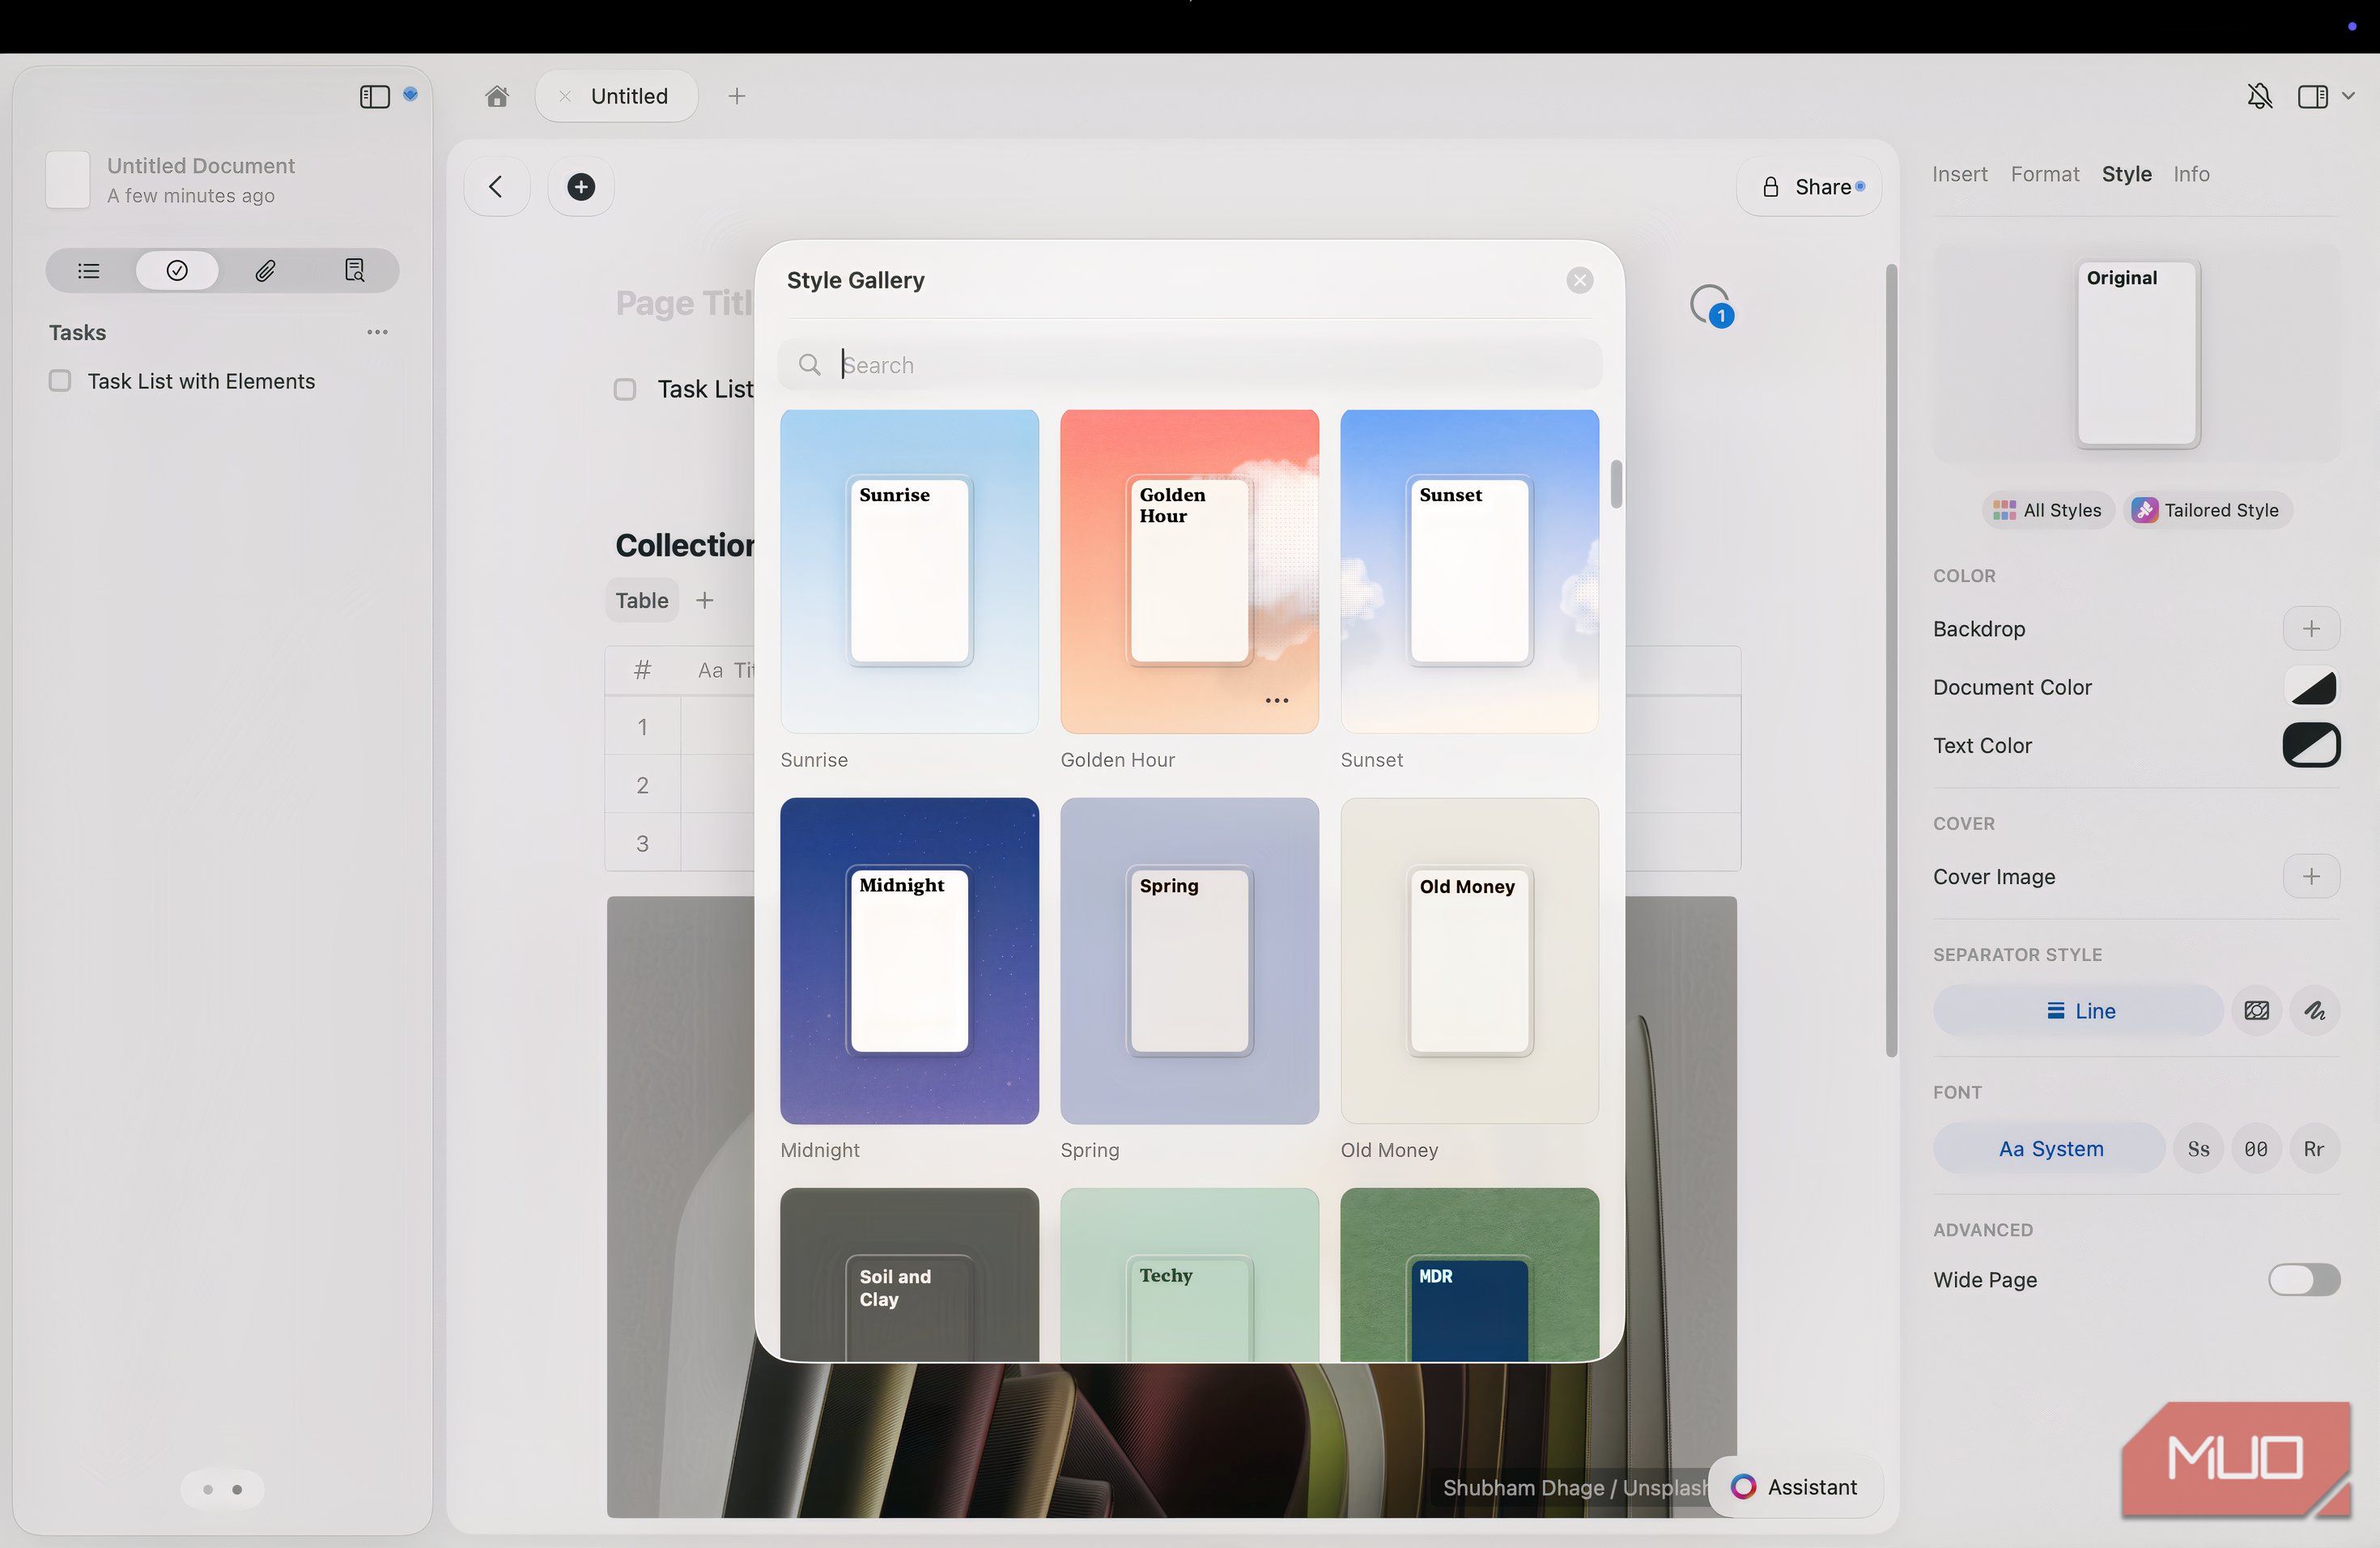Select the Line separator style
Image resolution: width=2380 pixels, height=1548 pixels.
tap(2078, 1011)
